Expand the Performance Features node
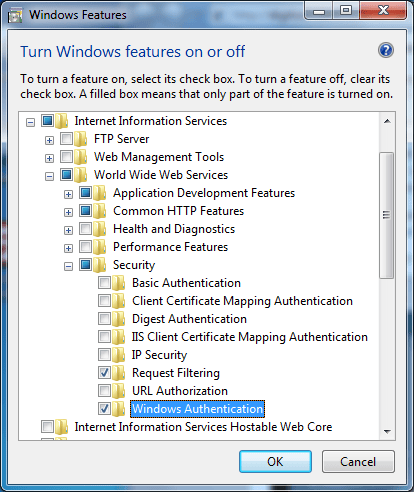Image resolution: width=414 pixels, height=492 pixels. coord(68,248)
